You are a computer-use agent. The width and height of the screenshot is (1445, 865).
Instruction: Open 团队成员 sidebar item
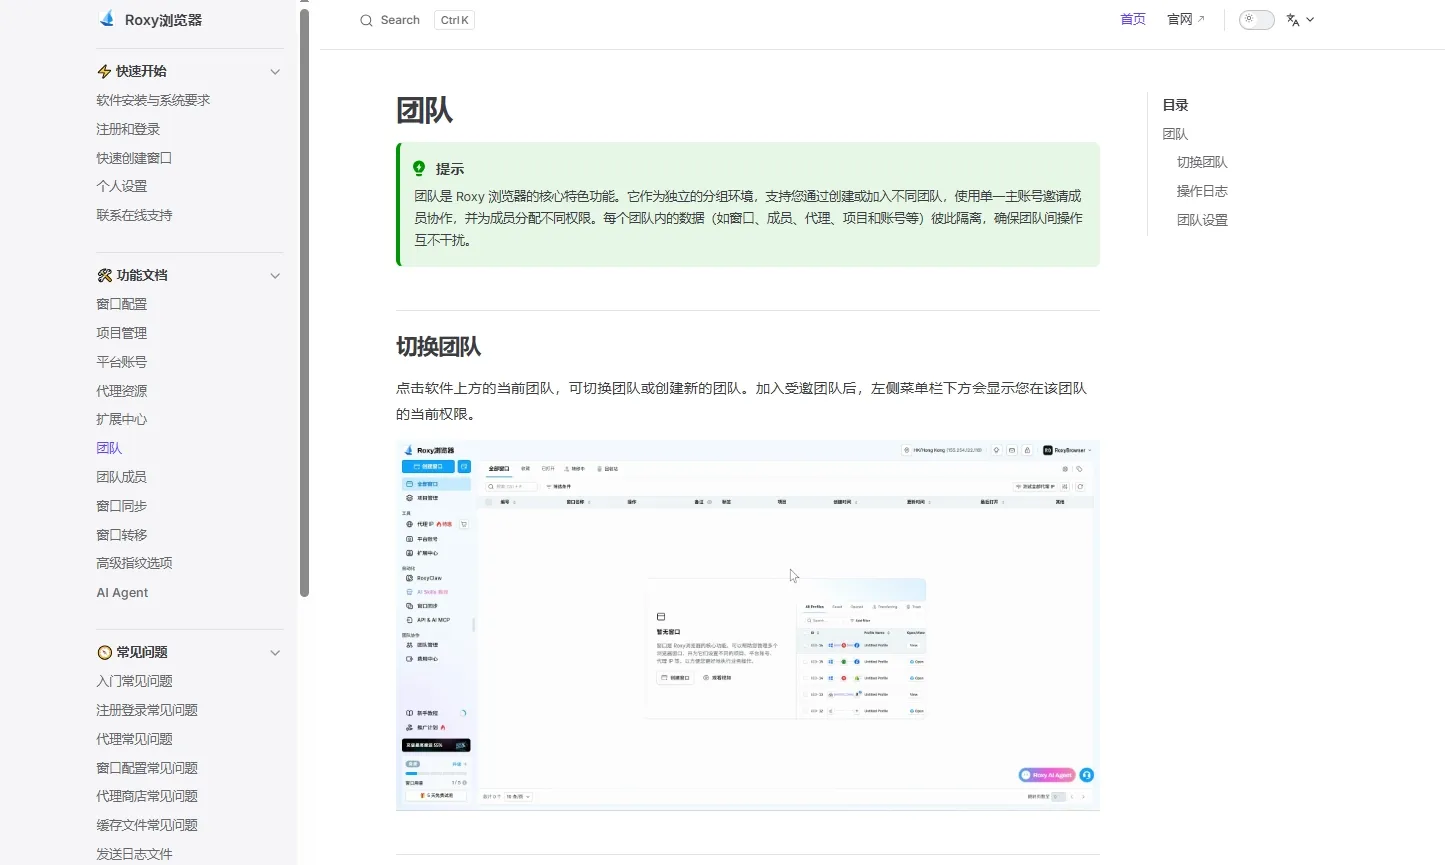(122, 477)
